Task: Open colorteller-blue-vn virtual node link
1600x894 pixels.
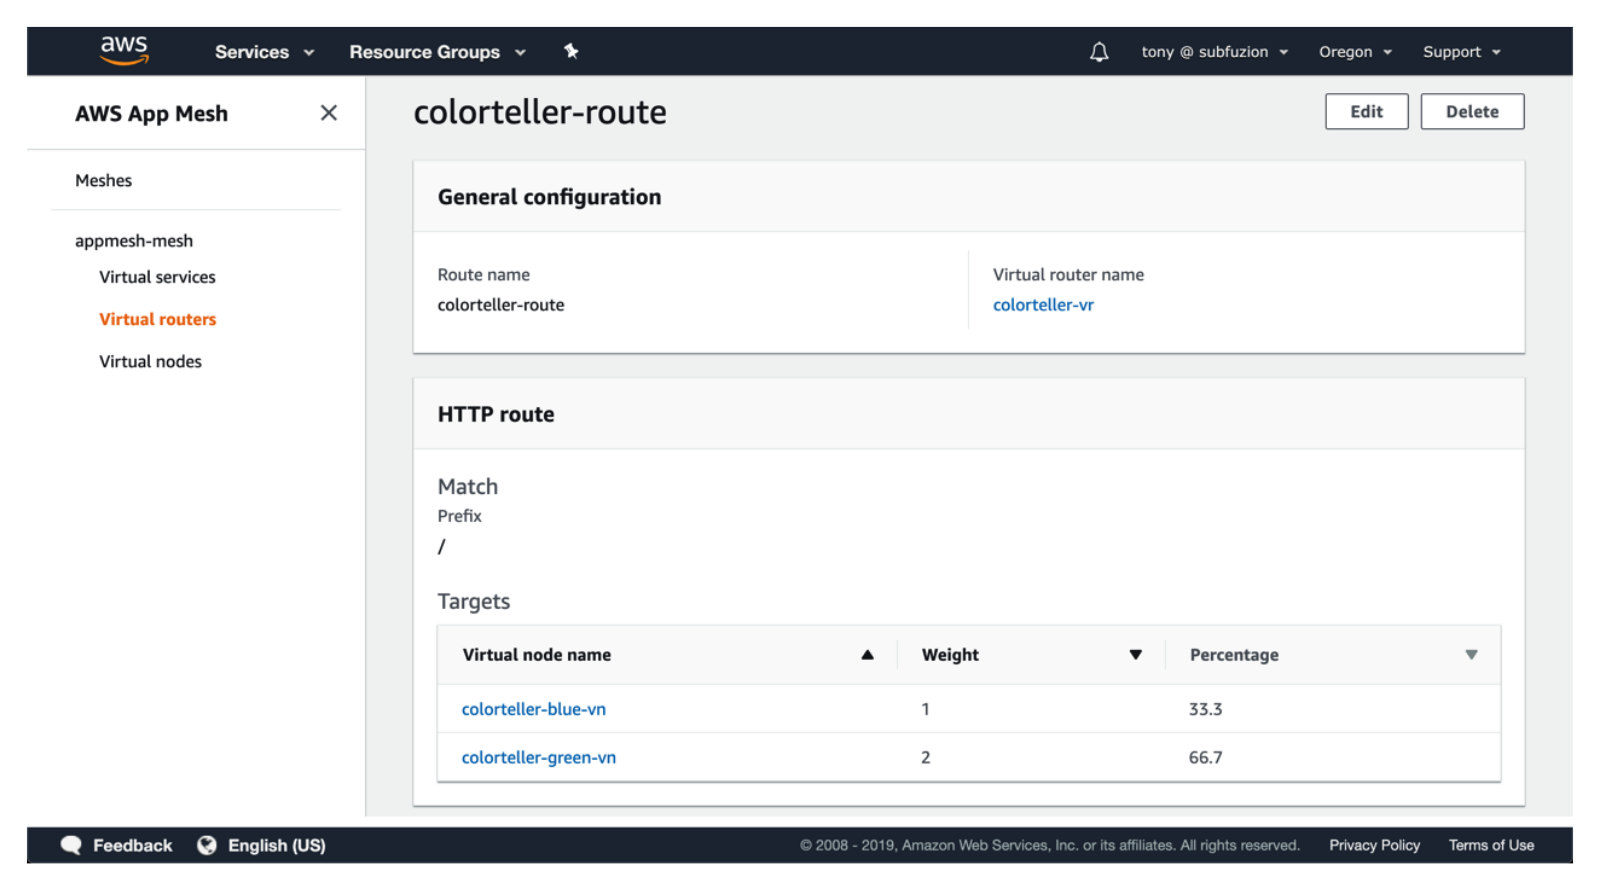Action: tap(533, 709)
